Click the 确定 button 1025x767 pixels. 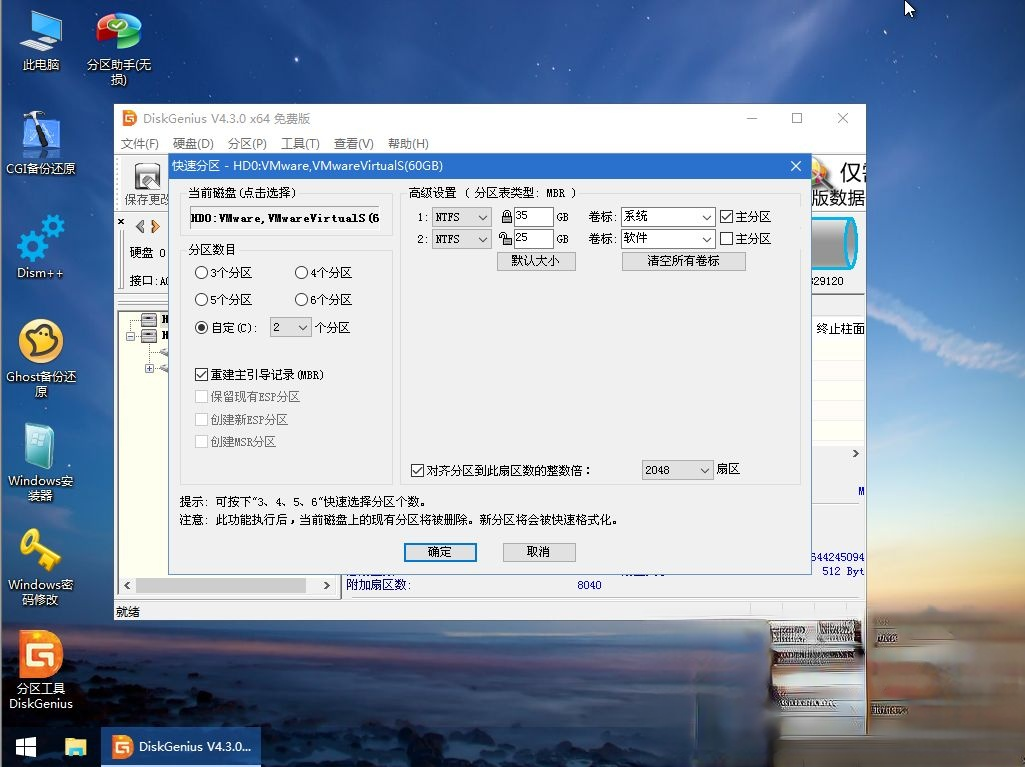click(440, 552)
